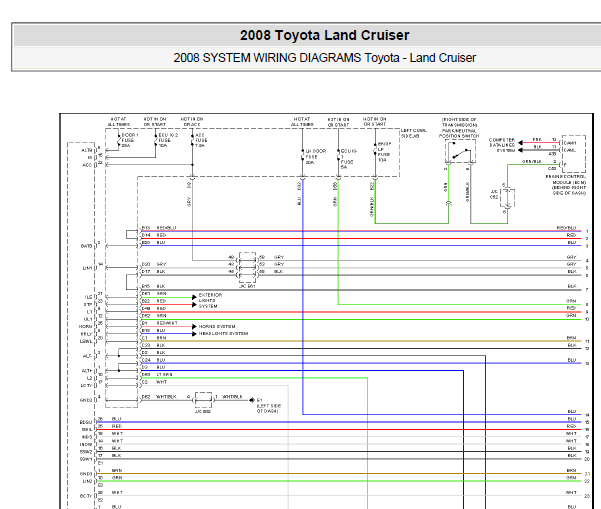Select the ECU IG 1 FUSE 5A label
Image resolution: width=601 pixels, height=509 pixels.
click(348, 159)
